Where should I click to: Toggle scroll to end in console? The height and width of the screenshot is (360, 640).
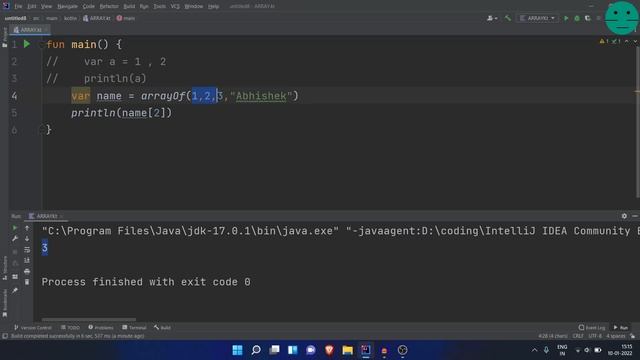[x=27, y=260]
